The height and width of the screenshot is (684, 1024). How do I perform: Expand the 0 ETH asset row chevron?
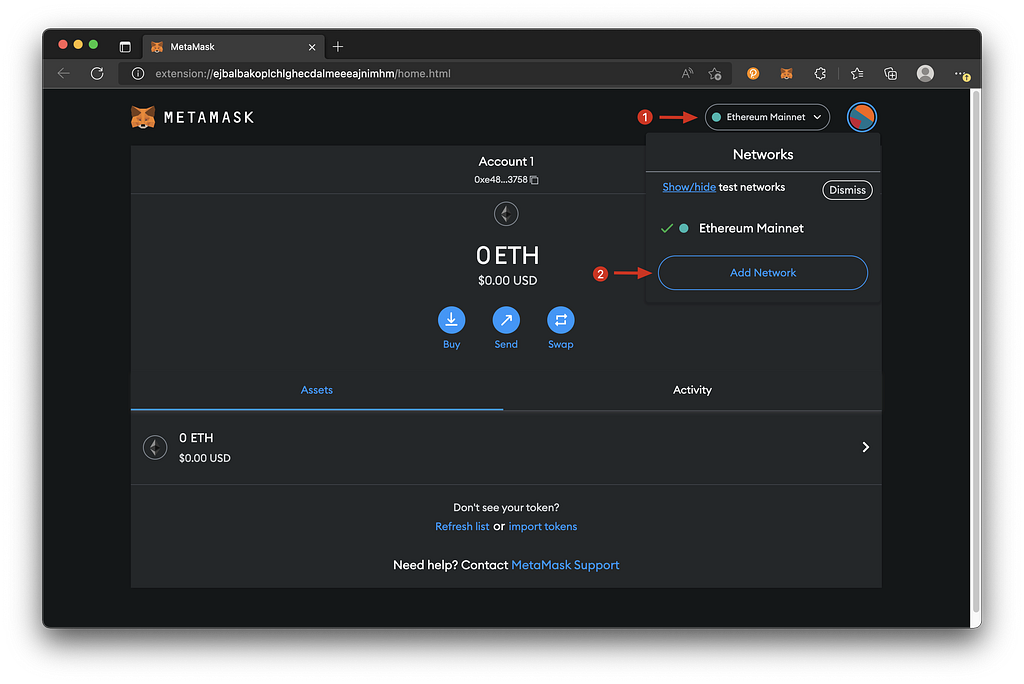tap(865, 447)
